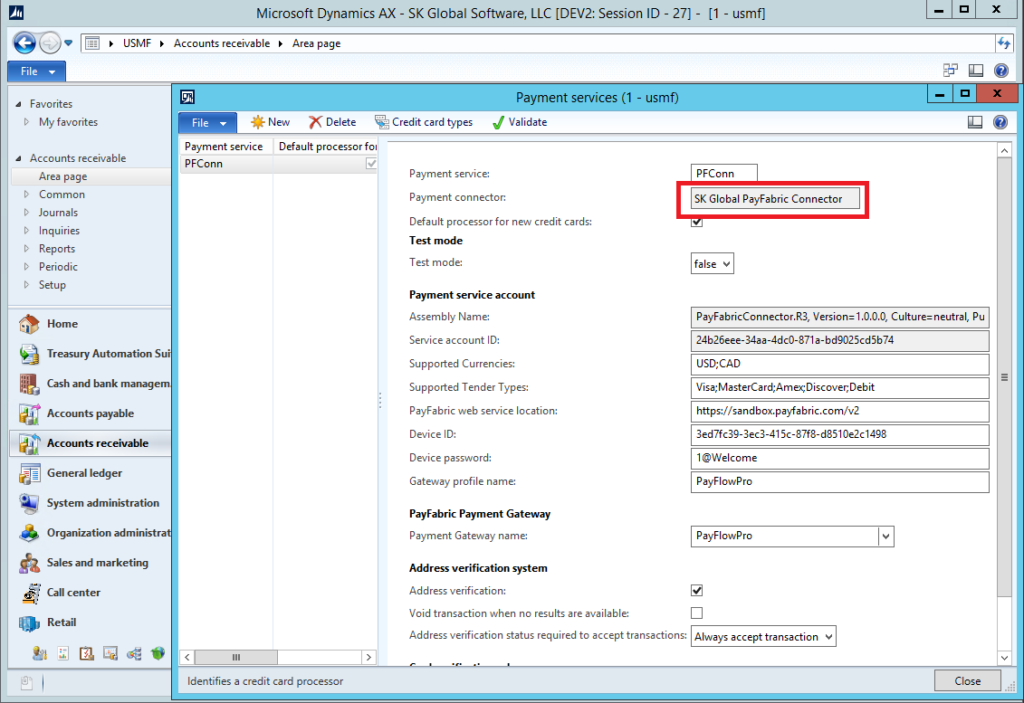Expand the Inquiries tree node

point(27,231)
